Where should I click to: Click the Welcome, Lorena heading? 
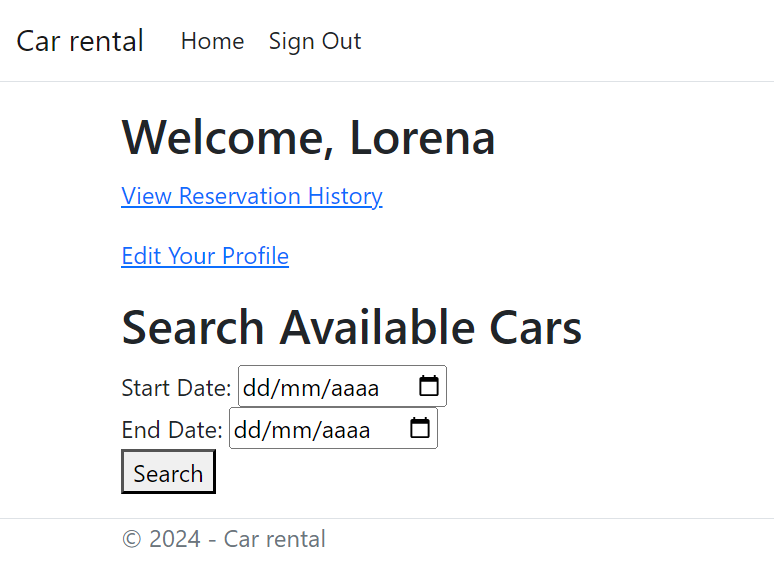pyautogui.click(x=308, y=138)
